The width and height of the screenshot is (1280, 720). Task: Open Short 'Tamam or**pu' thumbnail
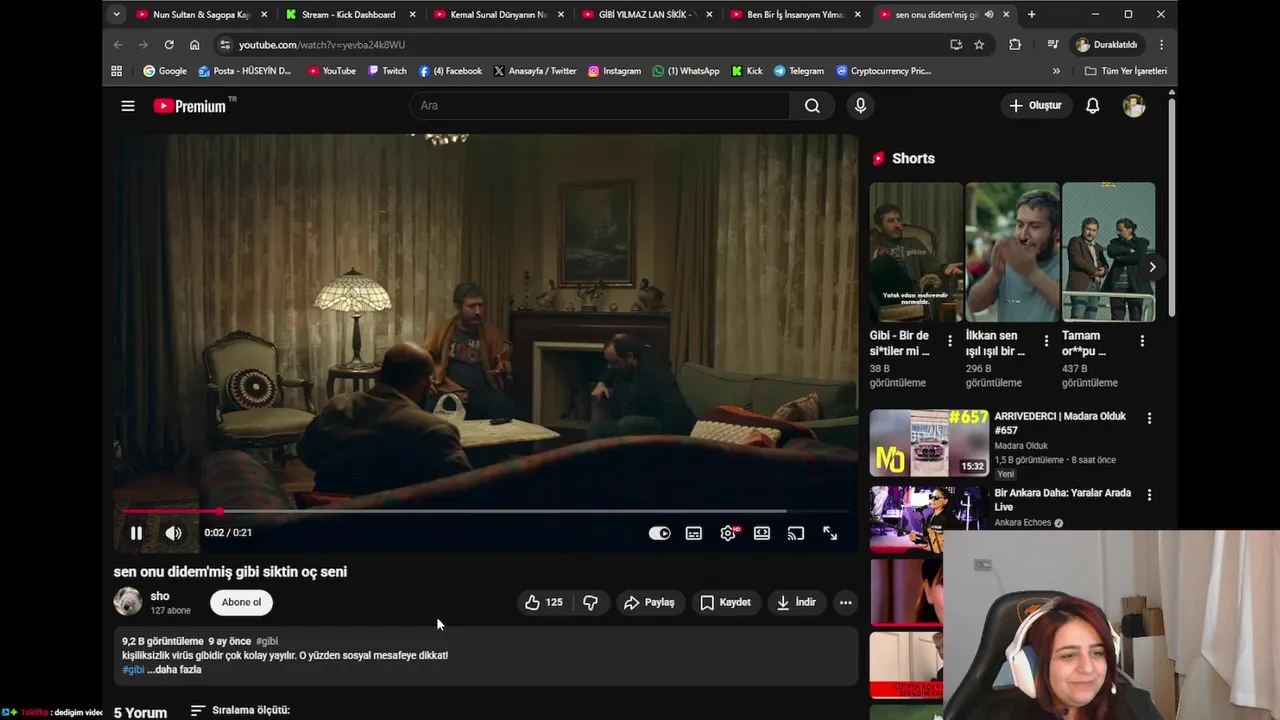click(1108, 252)
